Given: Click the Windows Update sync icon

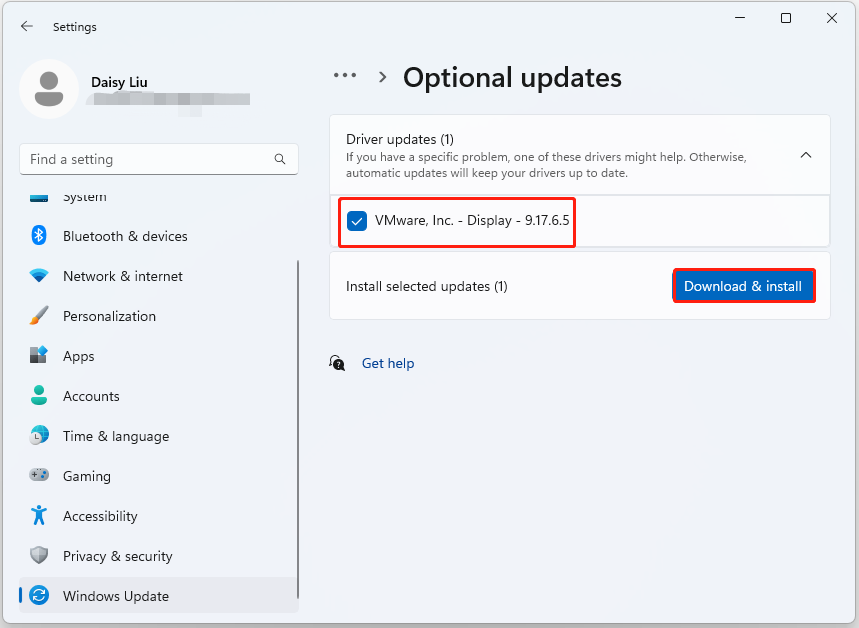Looking at the screenshot, I should (x=38, y=595).
